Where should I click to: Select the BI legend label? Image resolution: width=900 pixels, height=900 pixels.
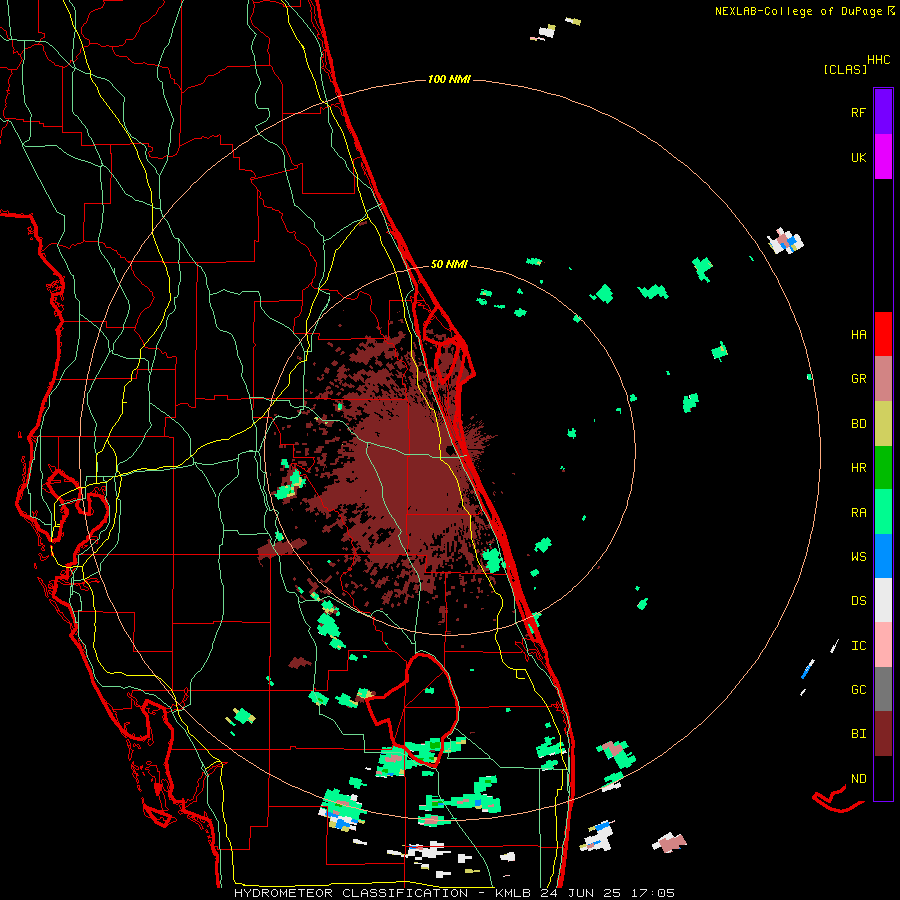[x=858, y=734]
